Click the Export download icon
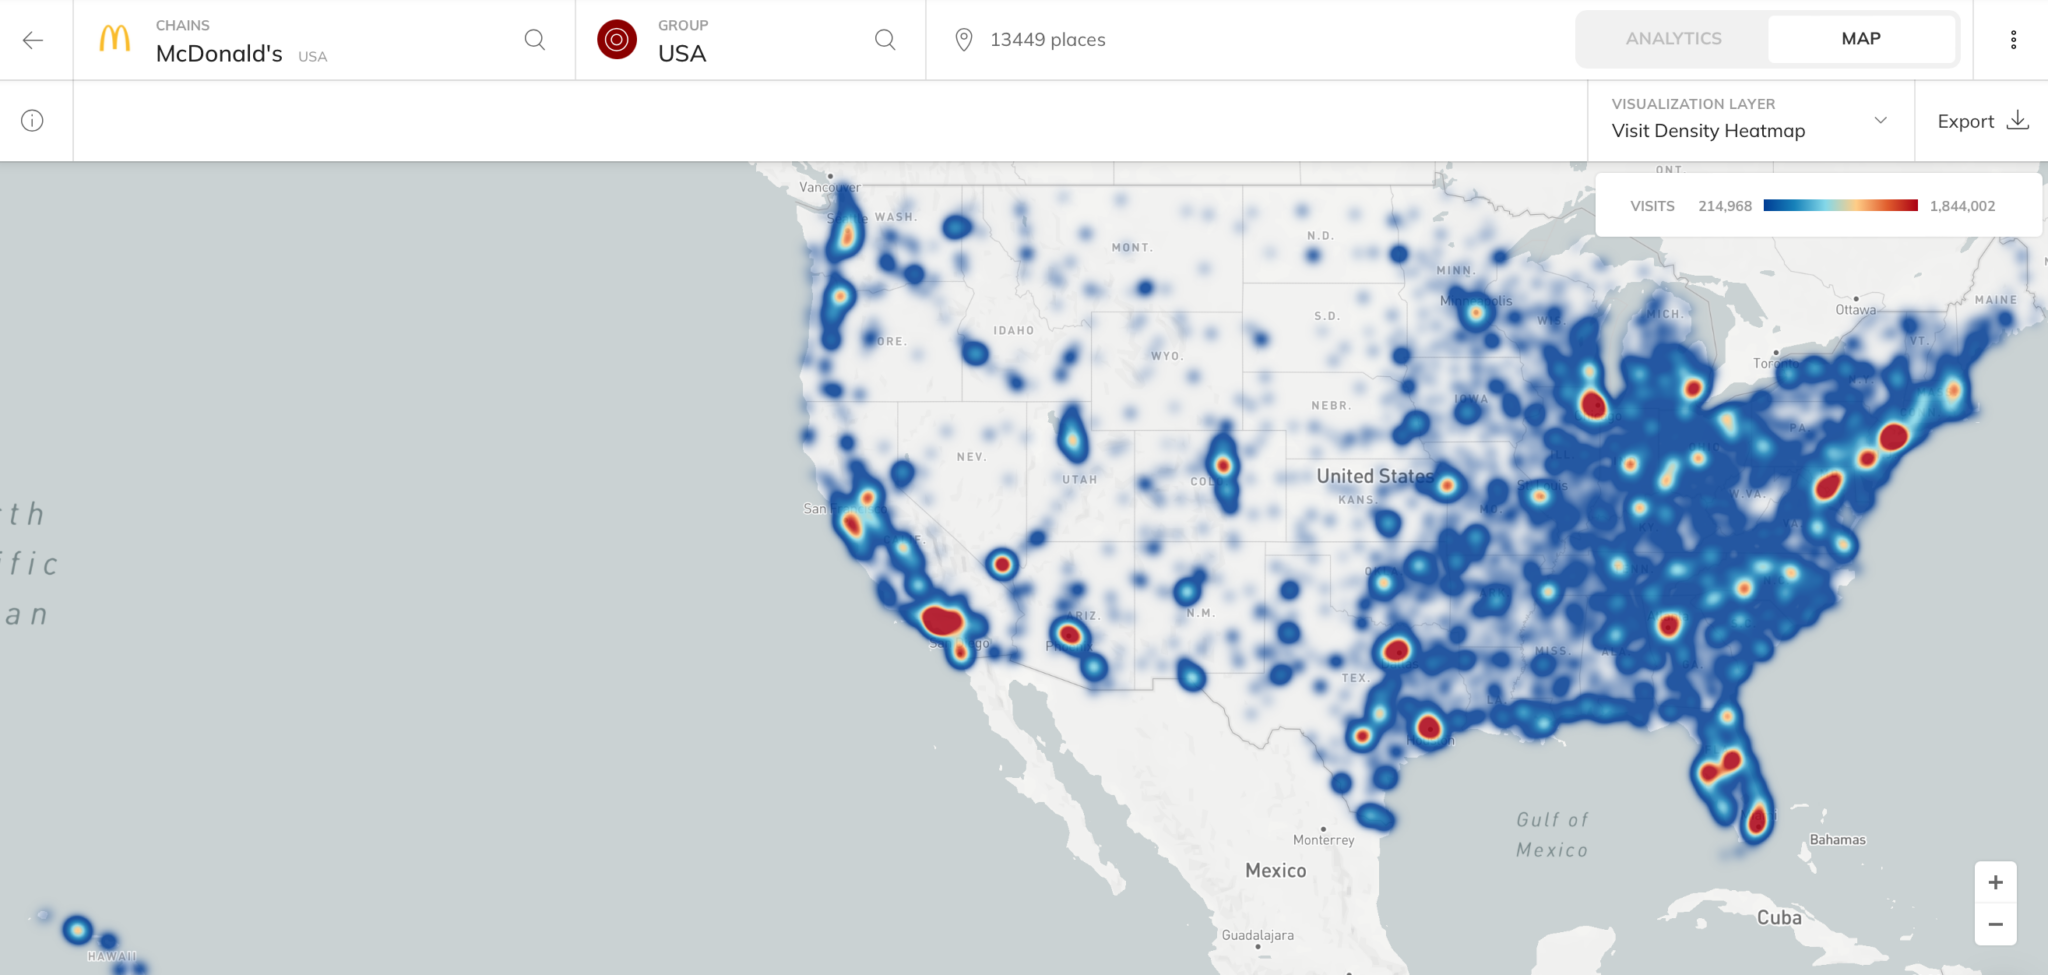 point(2019,120)
